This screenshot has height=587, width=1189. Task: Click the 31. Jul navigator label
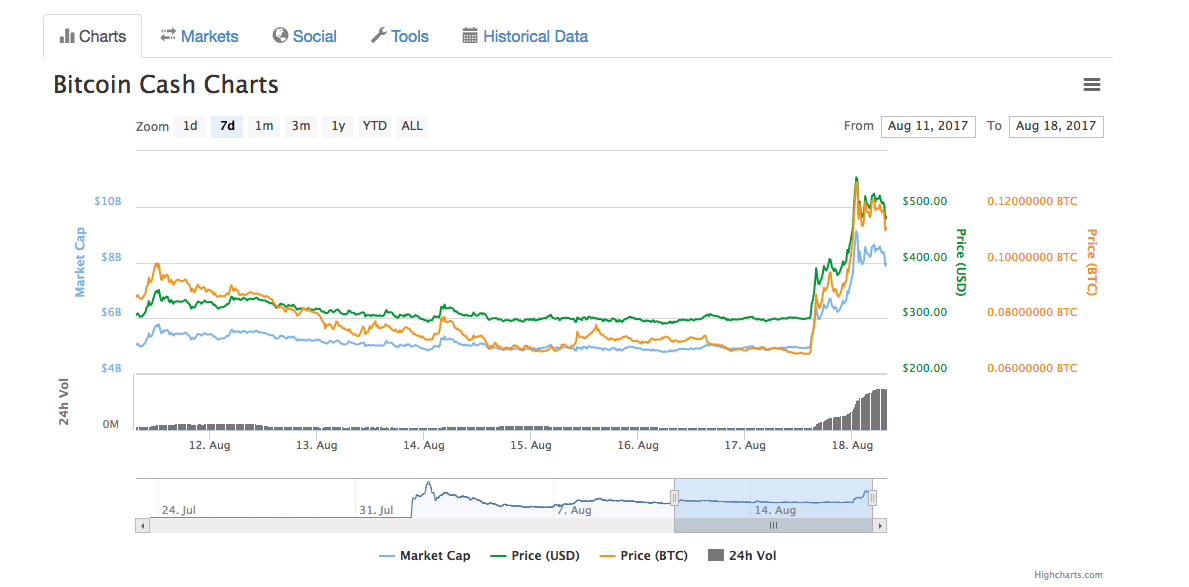point(377,510)
